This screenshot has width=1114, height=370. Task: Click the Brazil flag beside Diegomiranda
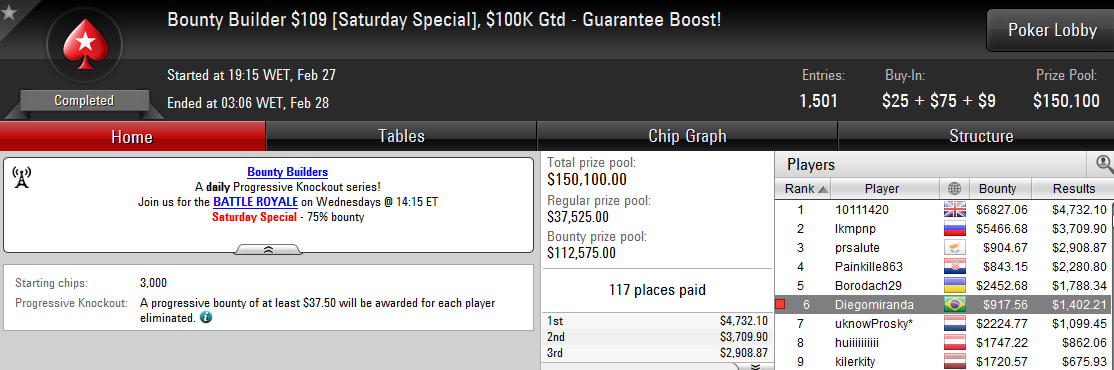click(954, 304)
